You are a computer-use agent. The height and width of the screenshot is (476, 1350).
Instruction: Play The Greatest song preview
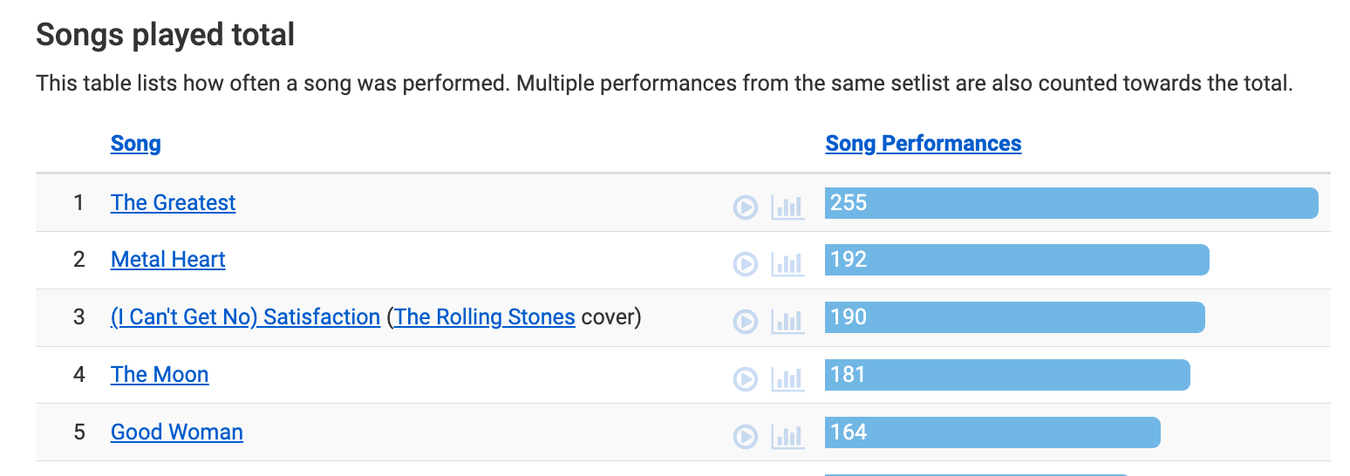745,207
